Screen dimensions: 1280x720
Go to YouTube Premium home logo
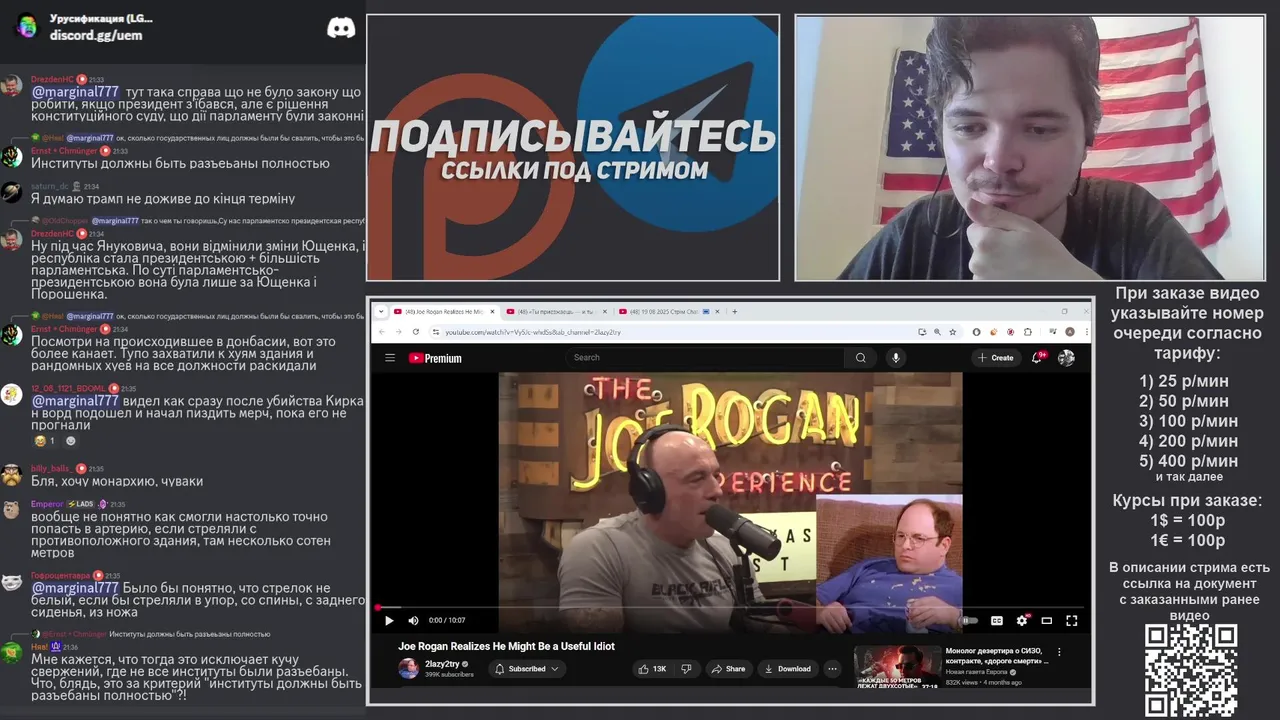point(435,358)
